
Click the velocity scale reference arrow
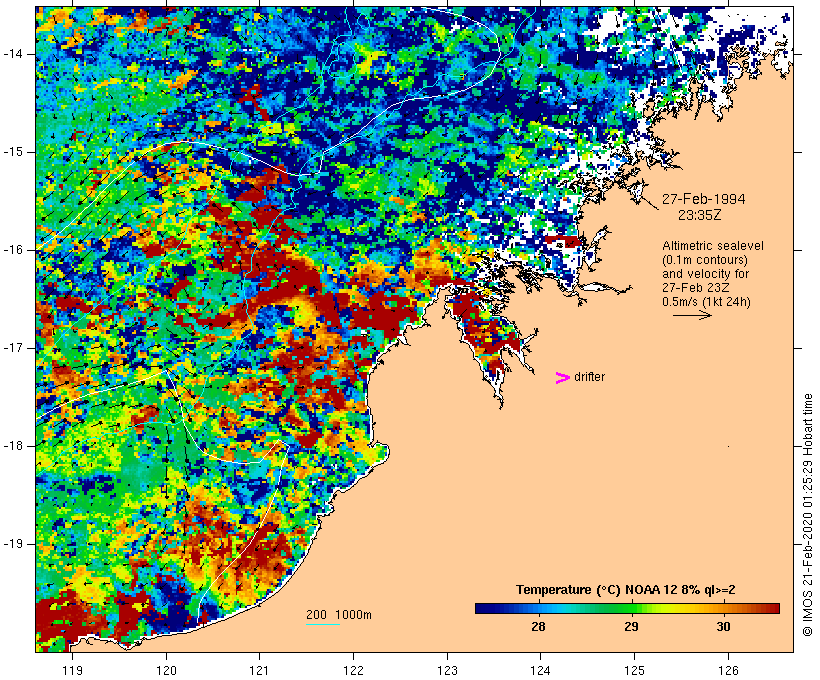point(692,315)
